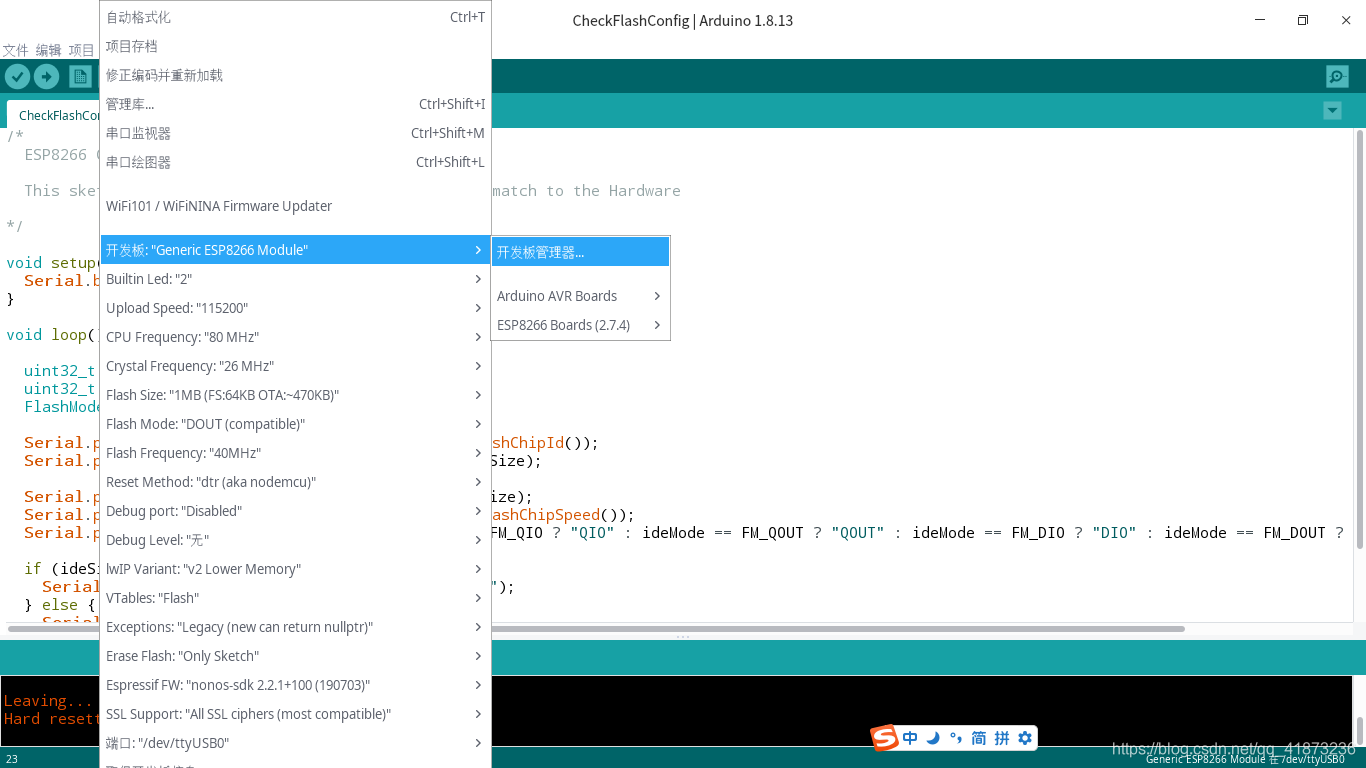This screenshot has width=1366, height=768.
Task: Click status bar line number 23
Action: (x=12, y=759)
